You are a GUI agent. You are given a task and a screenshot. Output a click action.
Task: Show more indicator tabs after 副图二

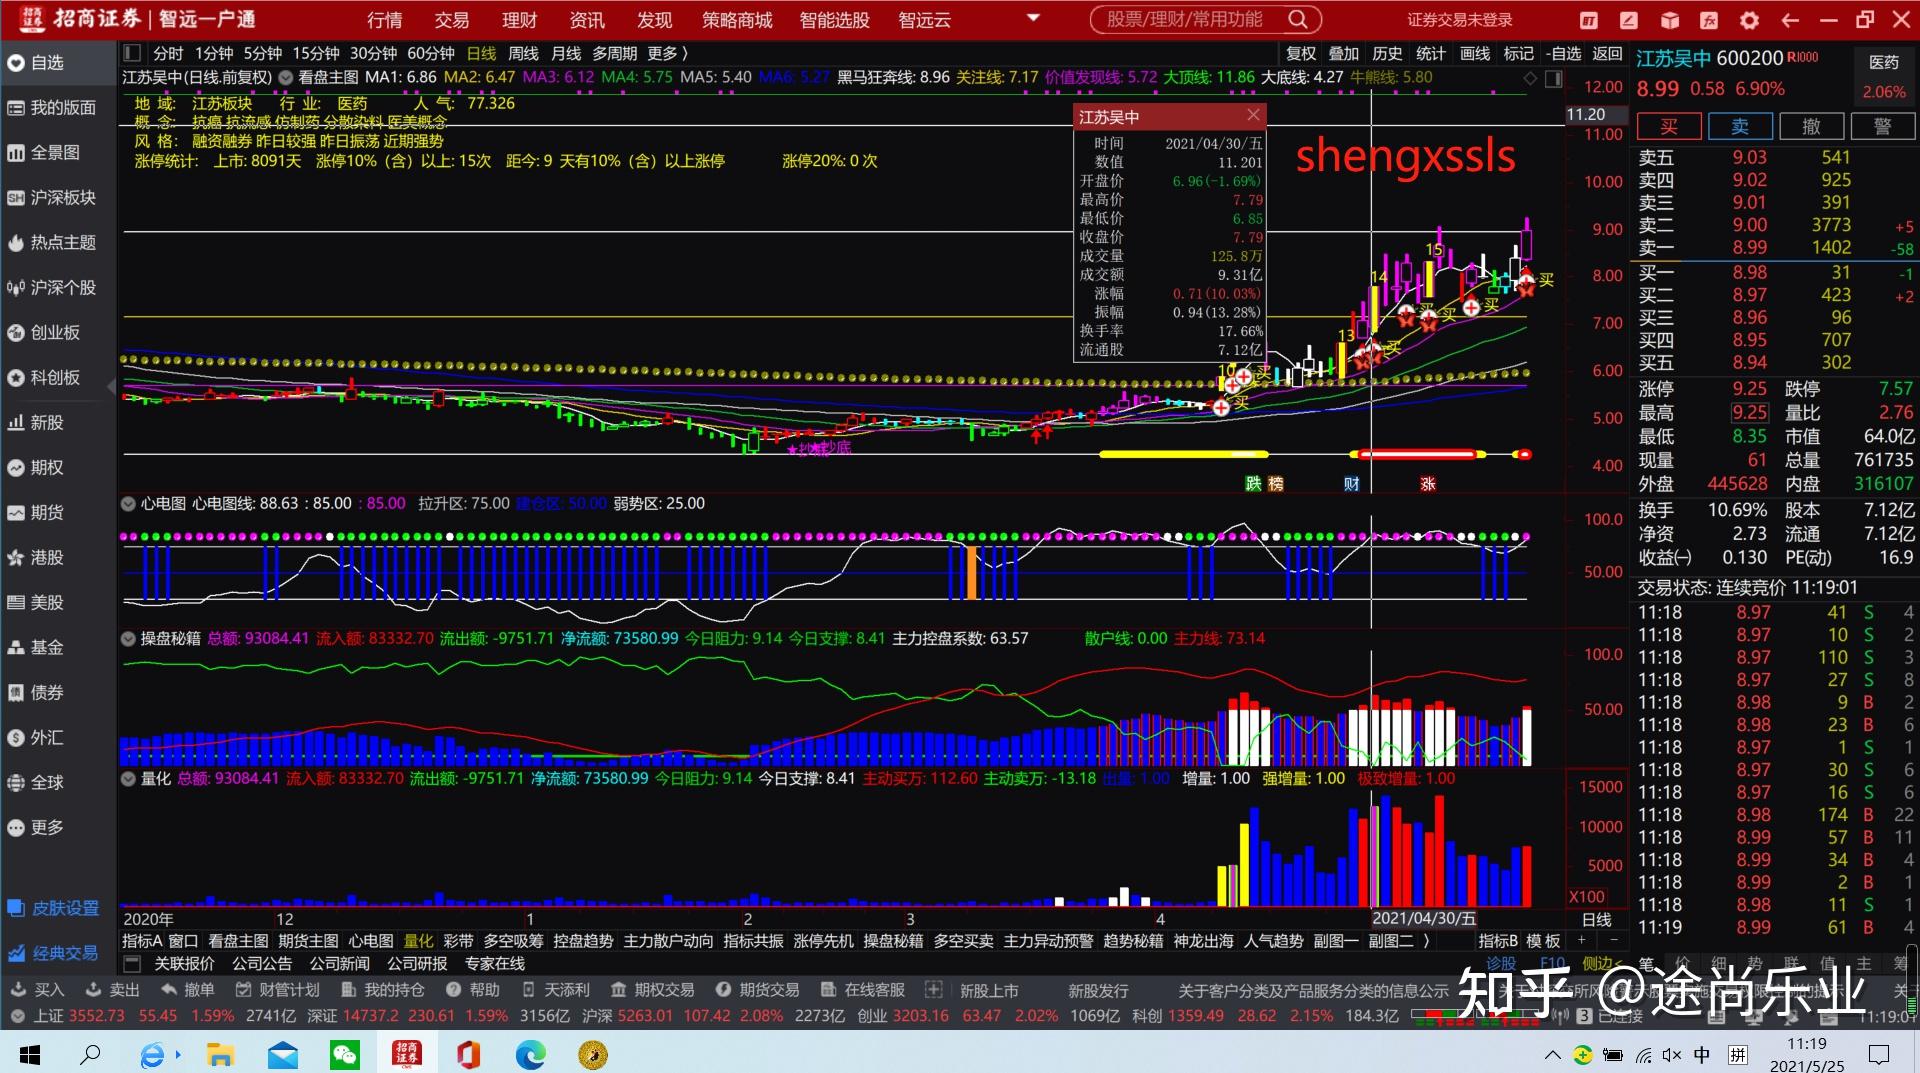point(1427,941)
